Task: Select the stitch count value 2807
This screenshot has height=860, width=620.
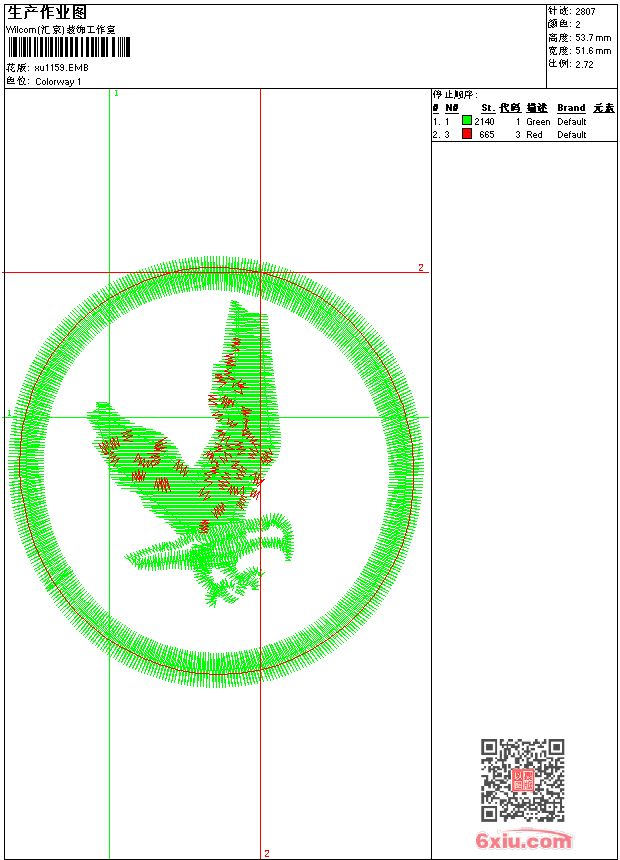Action: tap(585, 12)
